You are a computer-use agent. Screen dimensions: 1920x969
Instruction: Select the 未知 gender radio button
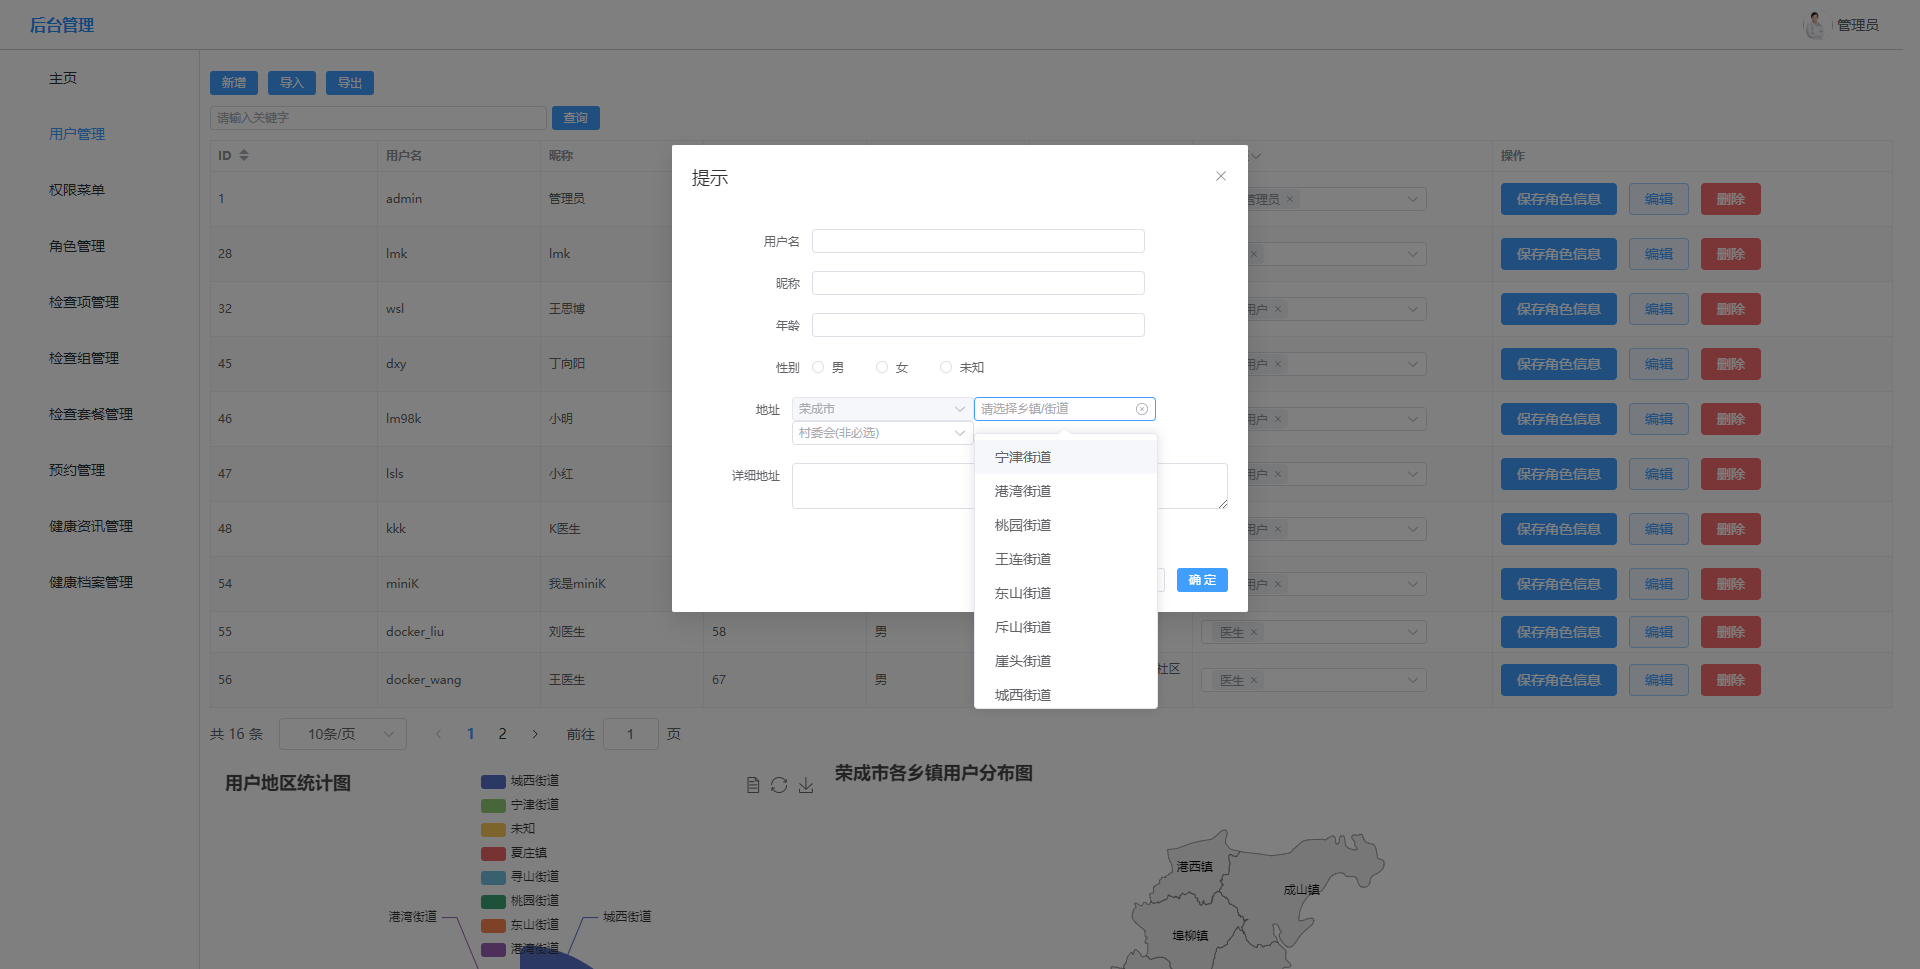tap(946, 367)
